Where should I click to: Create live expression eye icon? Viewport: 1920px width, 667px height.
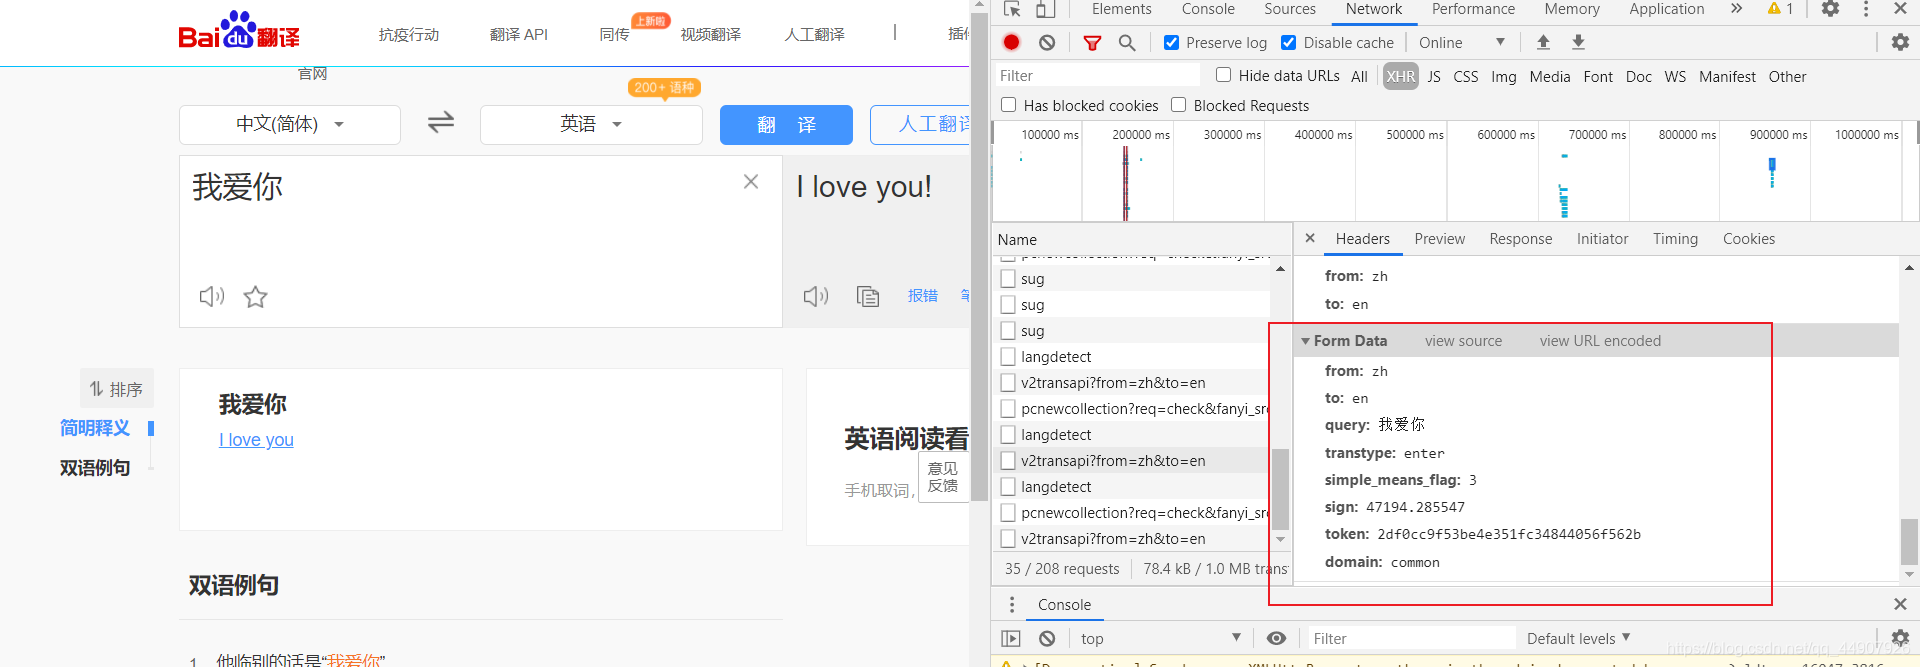[1276, 638]
